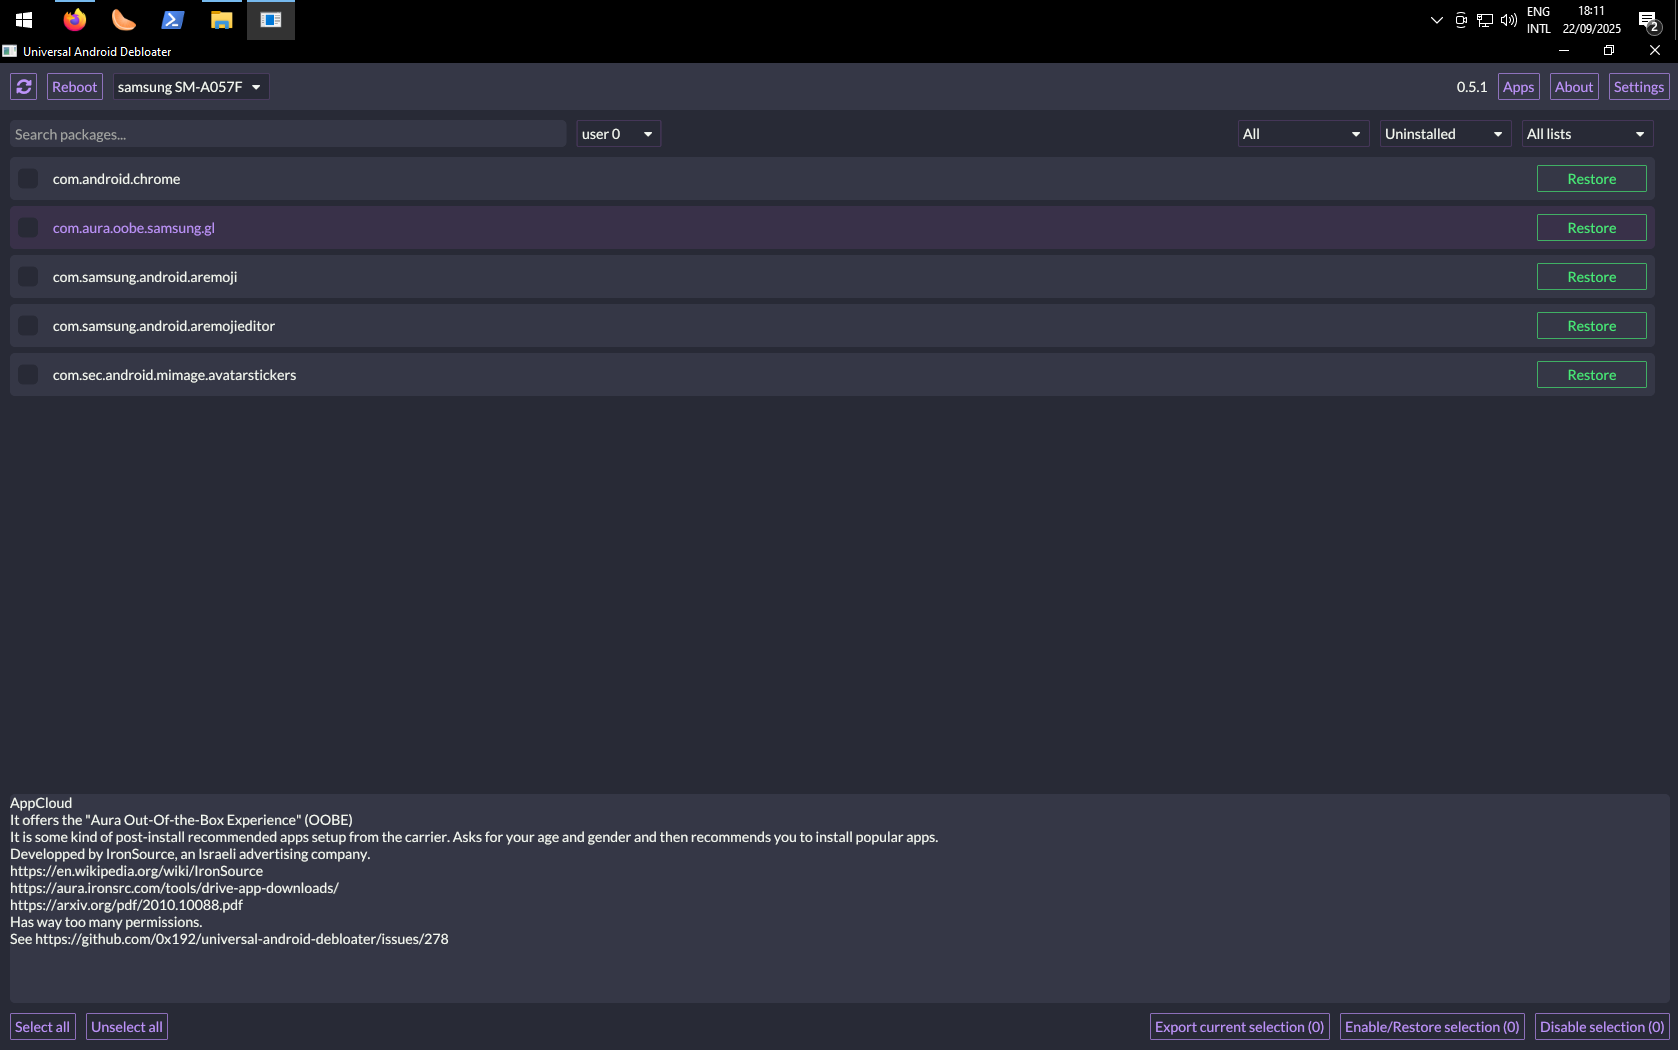Open the orange slice app in taskbar
Viewport: 1678px width, 1050px height.
coord(123,20)
